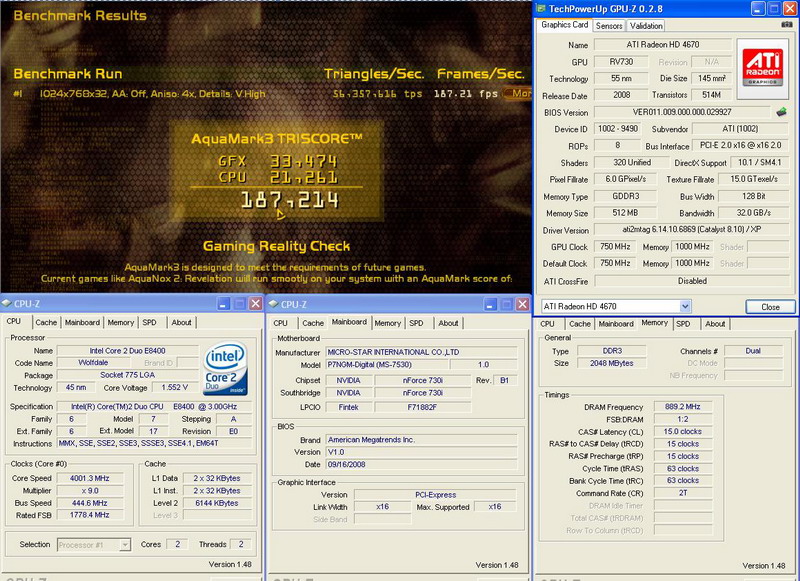800x581 pixels.
Task: Go to the CPU tab in the Timings CPU-Z window
Action: coord(547,323)
